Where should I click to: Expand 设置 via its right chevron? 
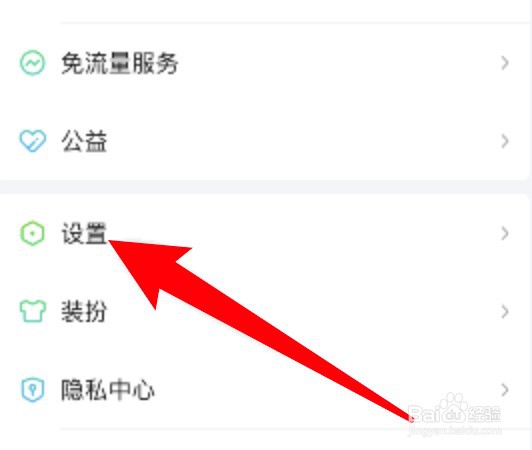point(505,233)
